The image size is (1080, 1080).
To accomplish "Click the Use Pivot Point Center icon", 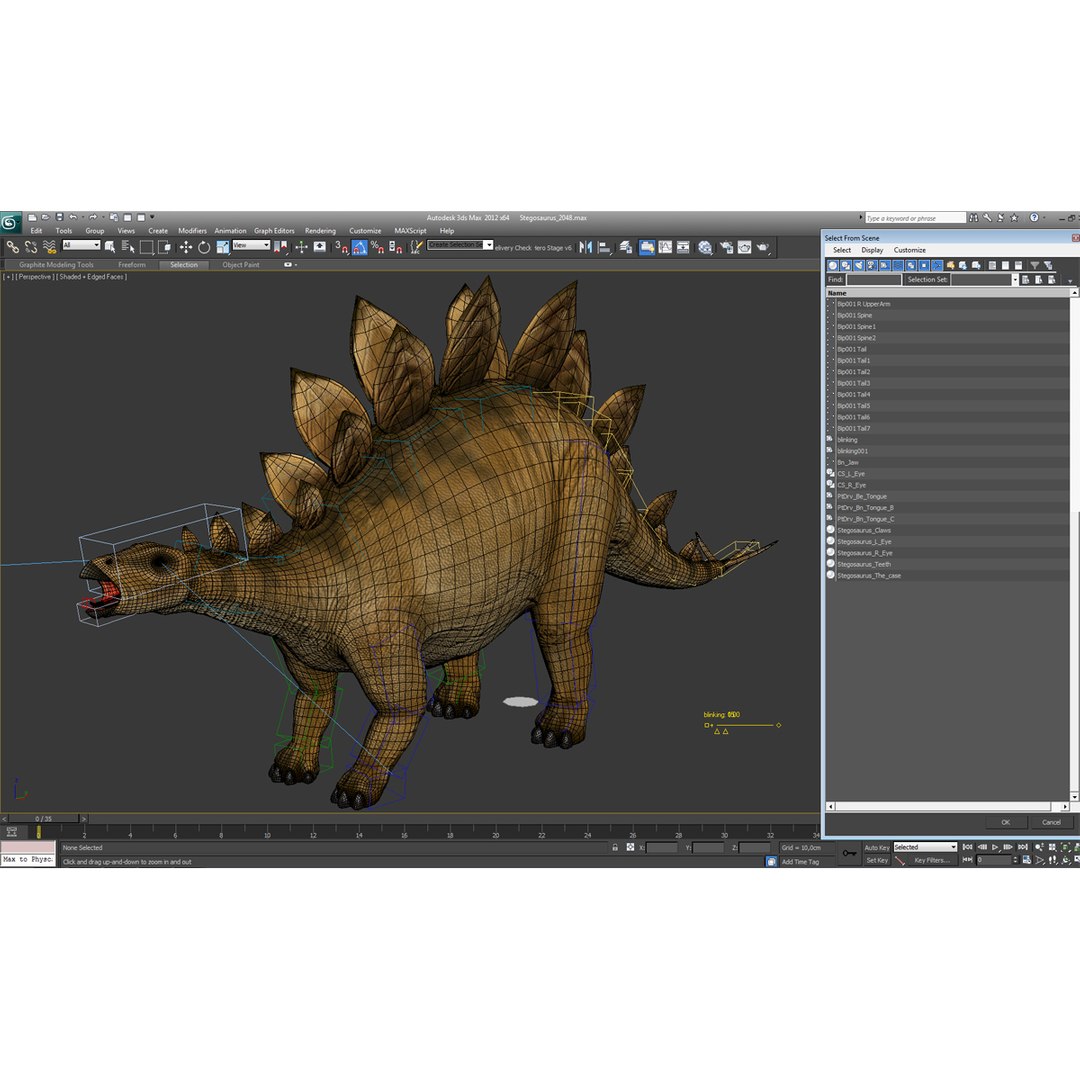I will 280,247.
